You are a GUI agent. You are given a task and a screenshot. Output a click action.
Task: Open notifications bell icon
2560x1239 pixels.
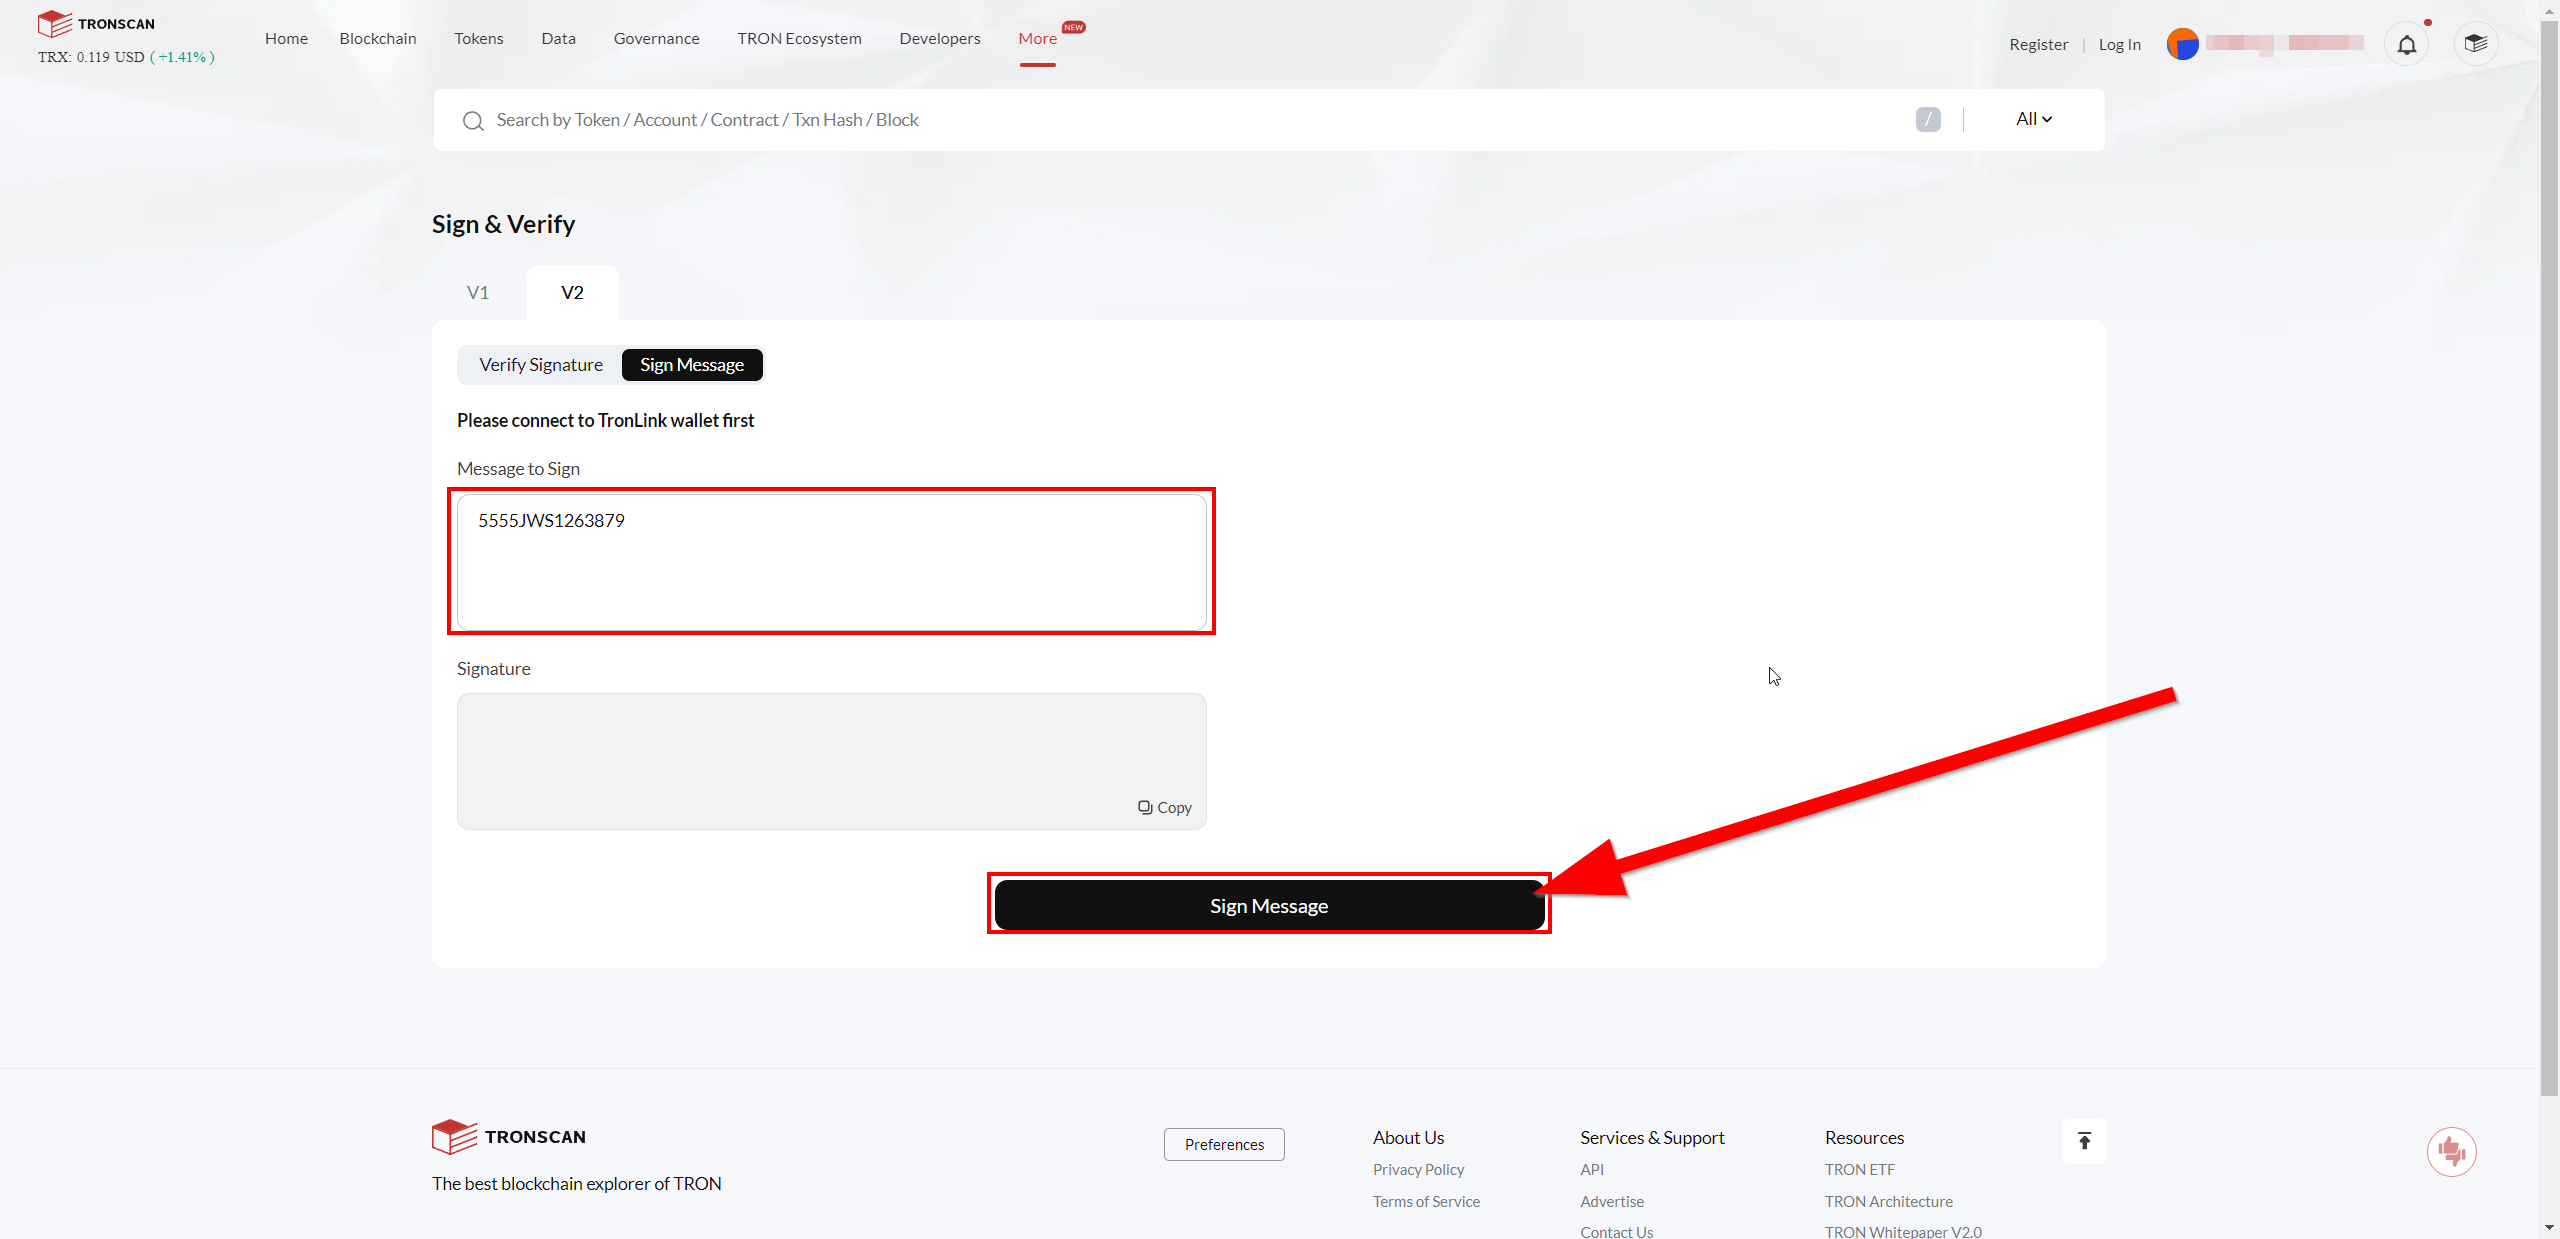pyautogui.click(x=2406, y=45)
